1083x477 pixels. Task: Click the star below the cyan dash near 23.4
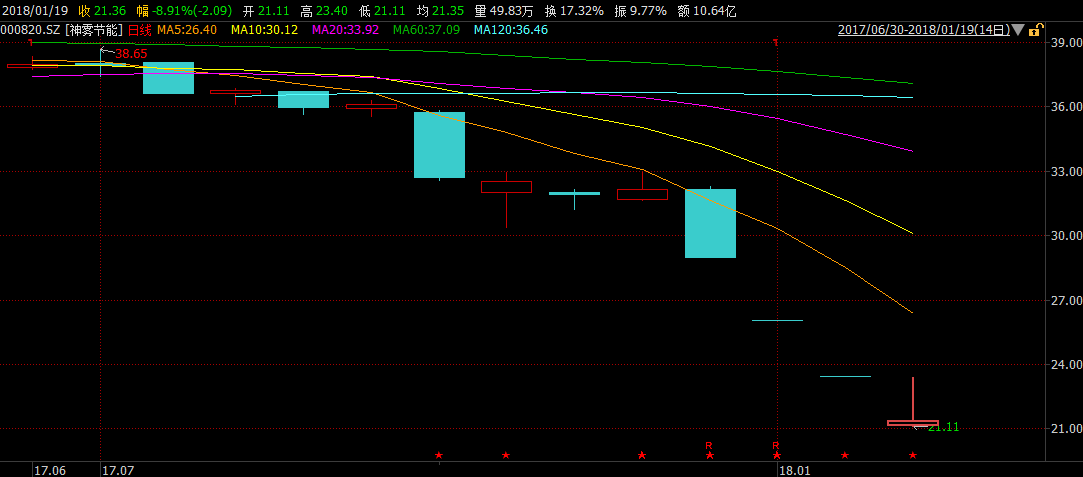click(845, 455)
